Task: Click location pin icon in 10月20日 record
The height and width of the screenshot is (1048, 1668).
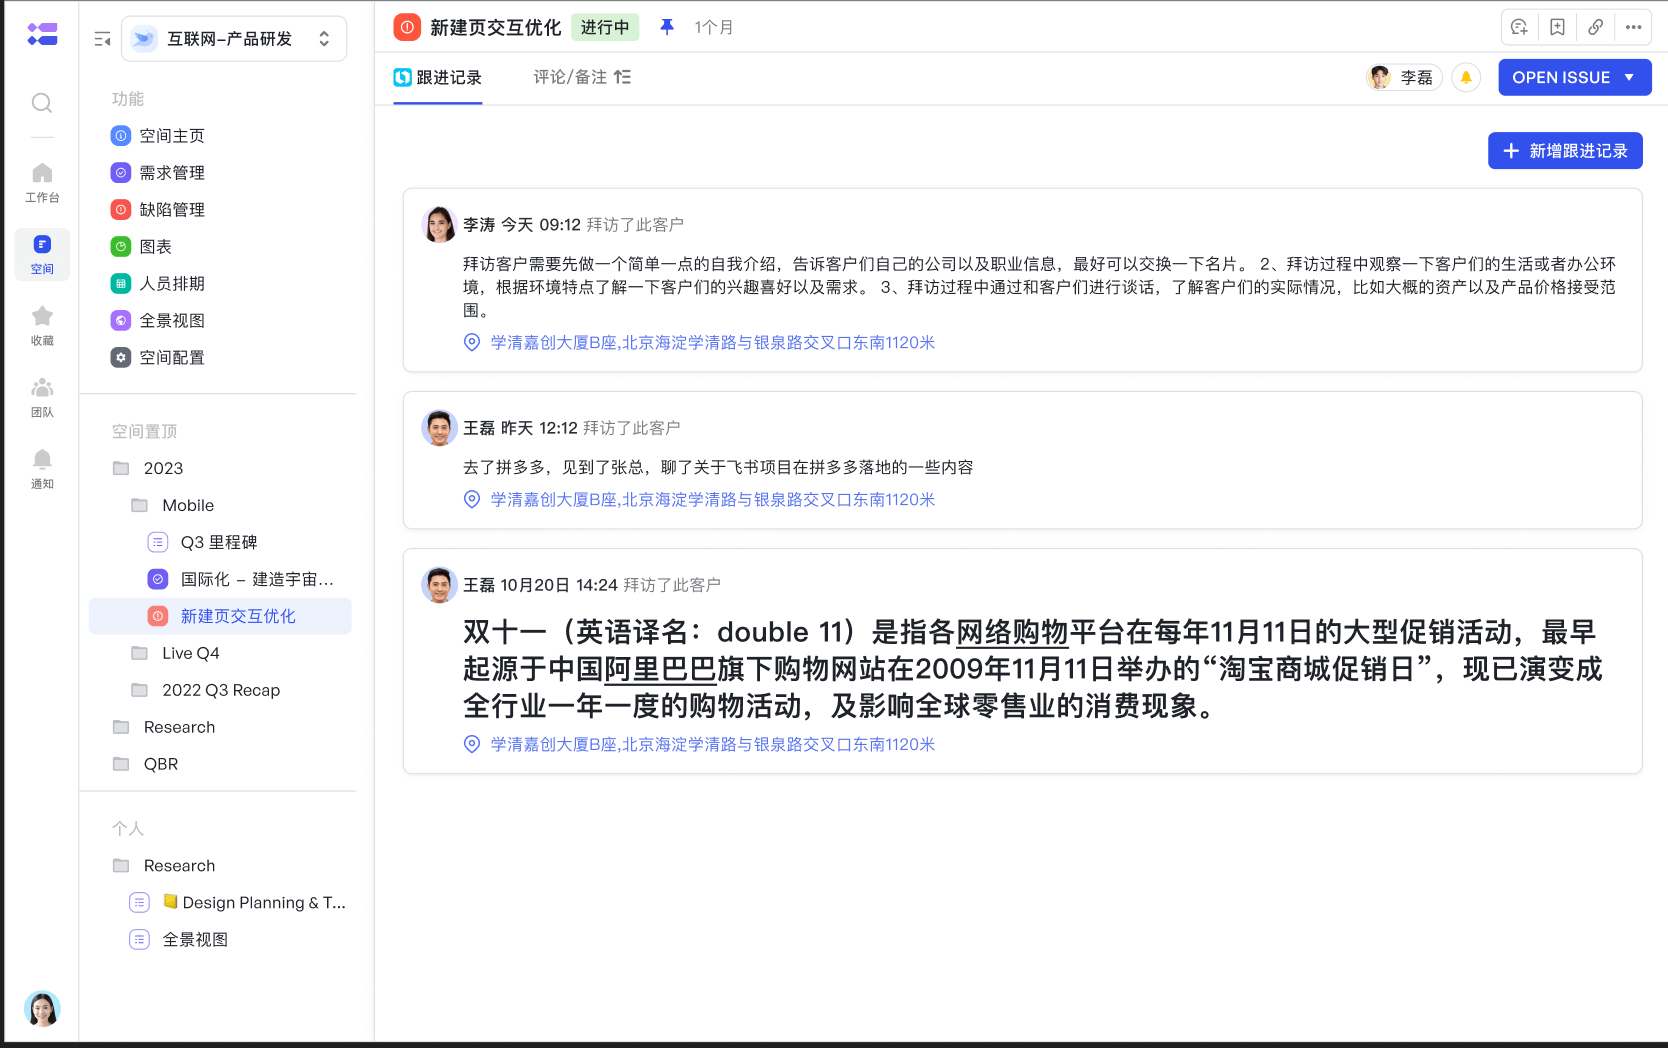Action: pos(472,745)
